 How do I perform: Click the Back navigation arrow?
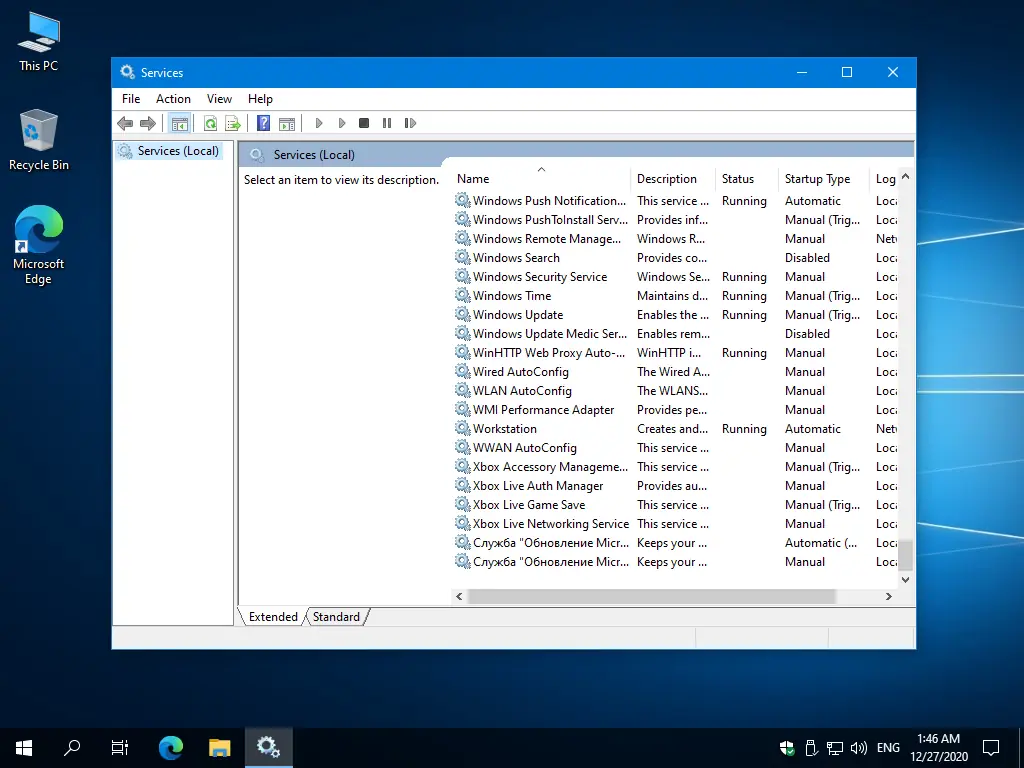124,122
